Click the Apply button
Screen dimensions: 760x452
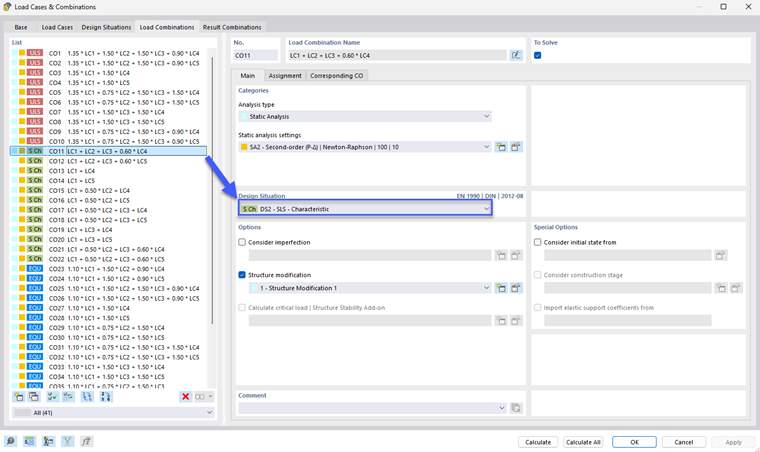click(733, 442)
